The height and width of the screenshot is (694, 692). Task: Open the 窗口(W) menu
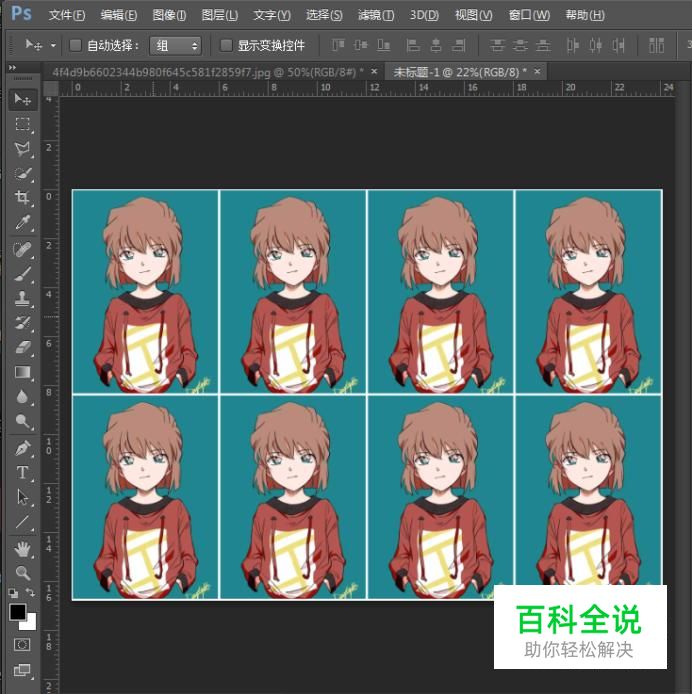pos(529,15)
